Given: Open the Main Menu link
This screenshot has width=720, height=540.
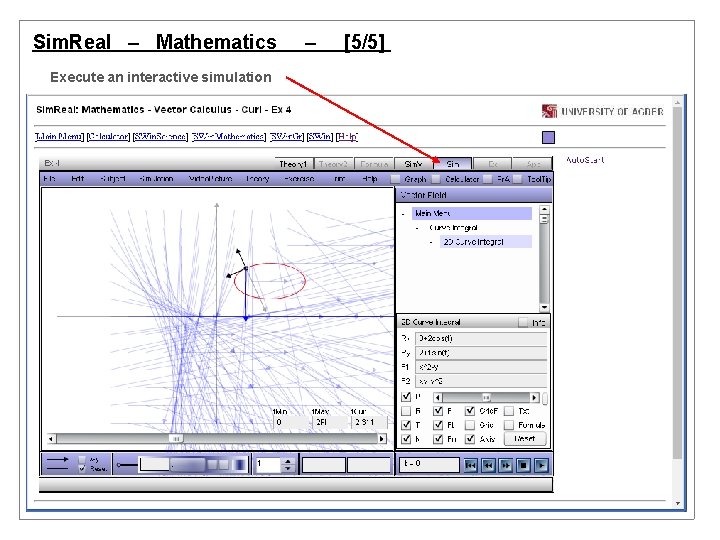Looking at the screenshot, I should (x=59, y=137).
